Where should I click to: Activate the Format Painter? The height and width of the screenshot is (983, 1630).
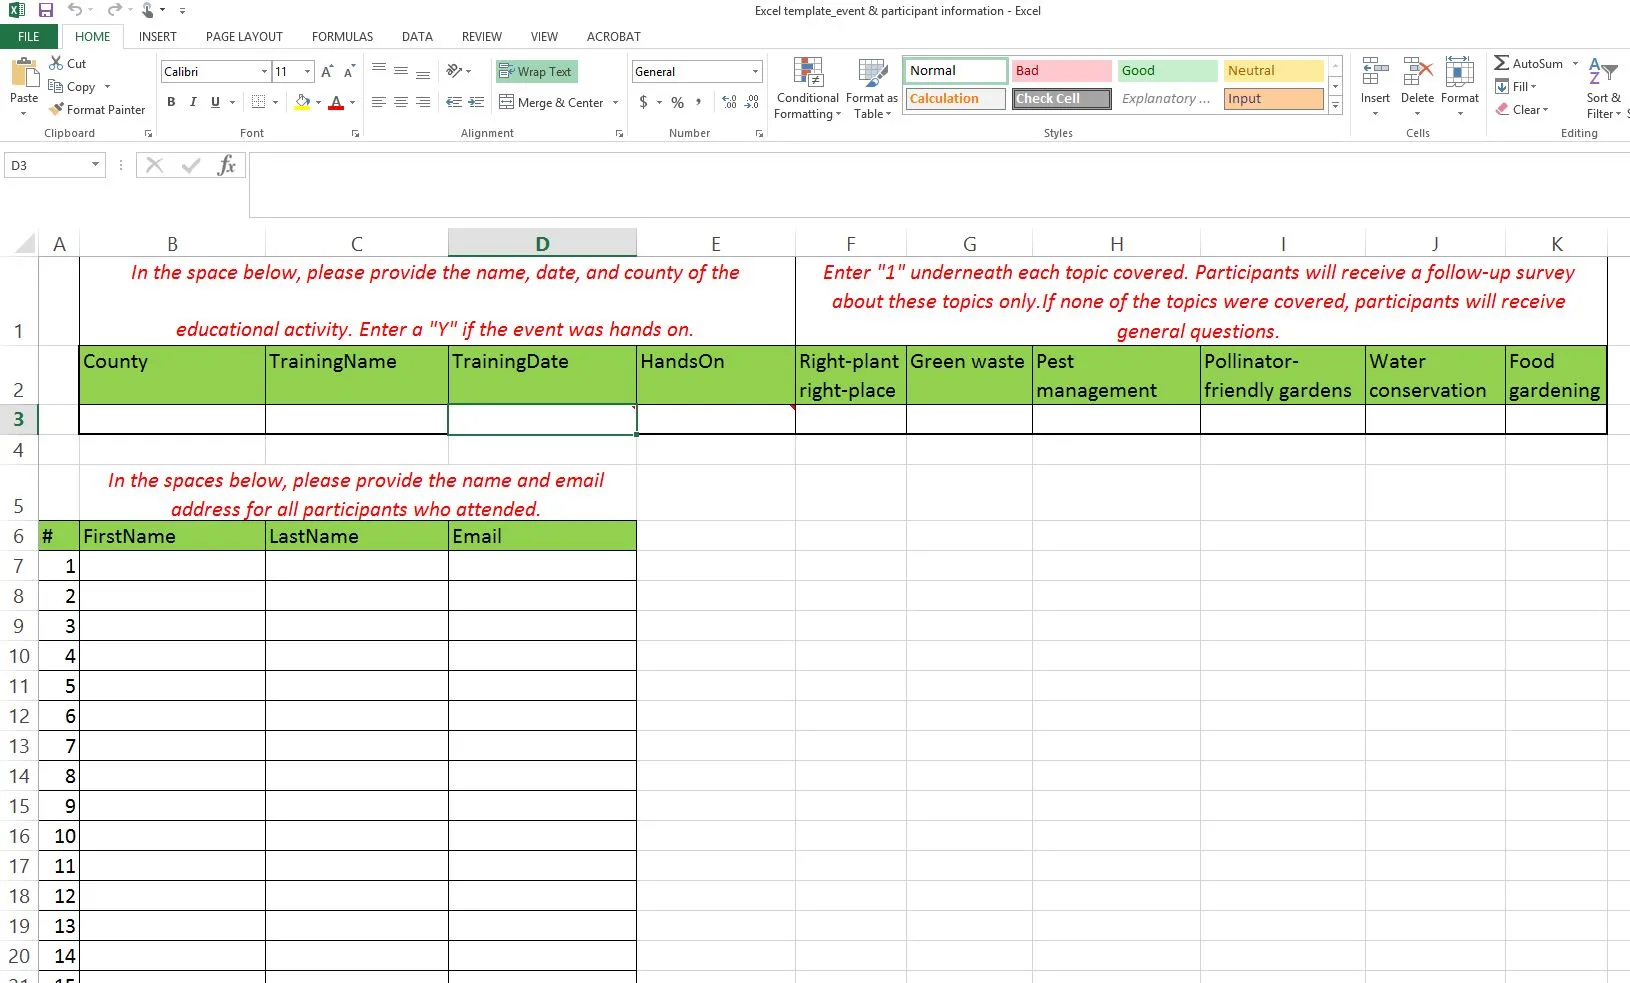(x=97, y=110)
